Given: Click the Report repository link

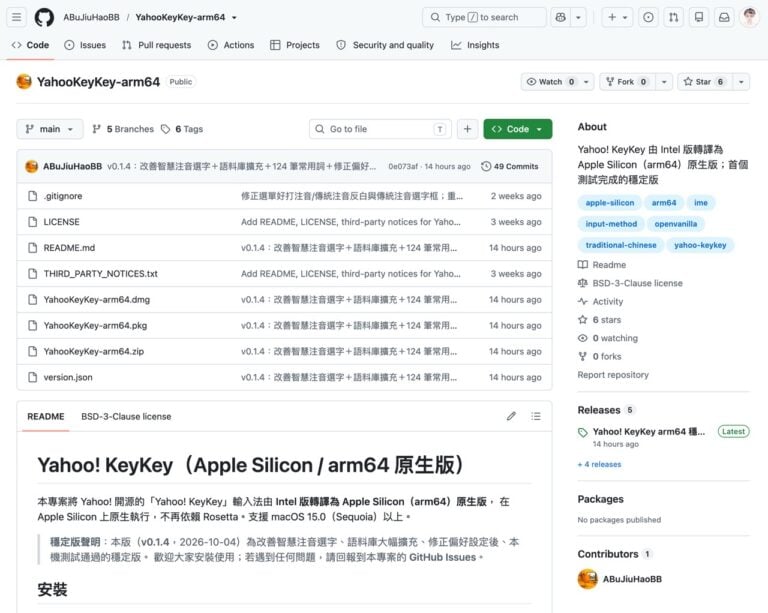Looking at the screenshot, I should [x=613, y=375].
